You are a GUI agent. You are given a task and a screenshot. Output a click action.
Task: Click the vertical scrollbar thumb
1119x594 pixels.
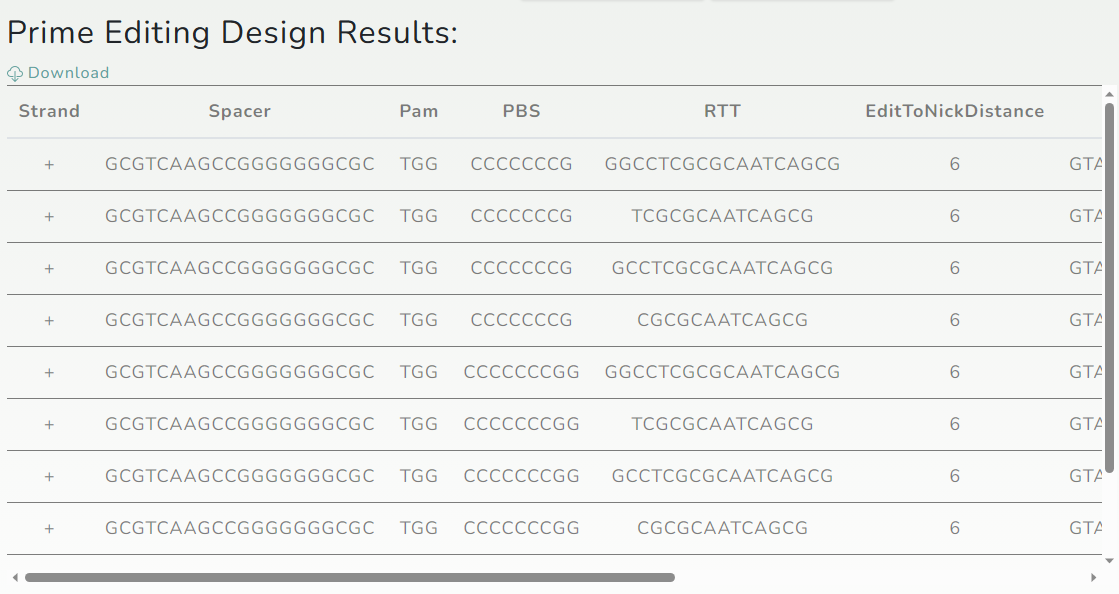(x=1109, y=288)
